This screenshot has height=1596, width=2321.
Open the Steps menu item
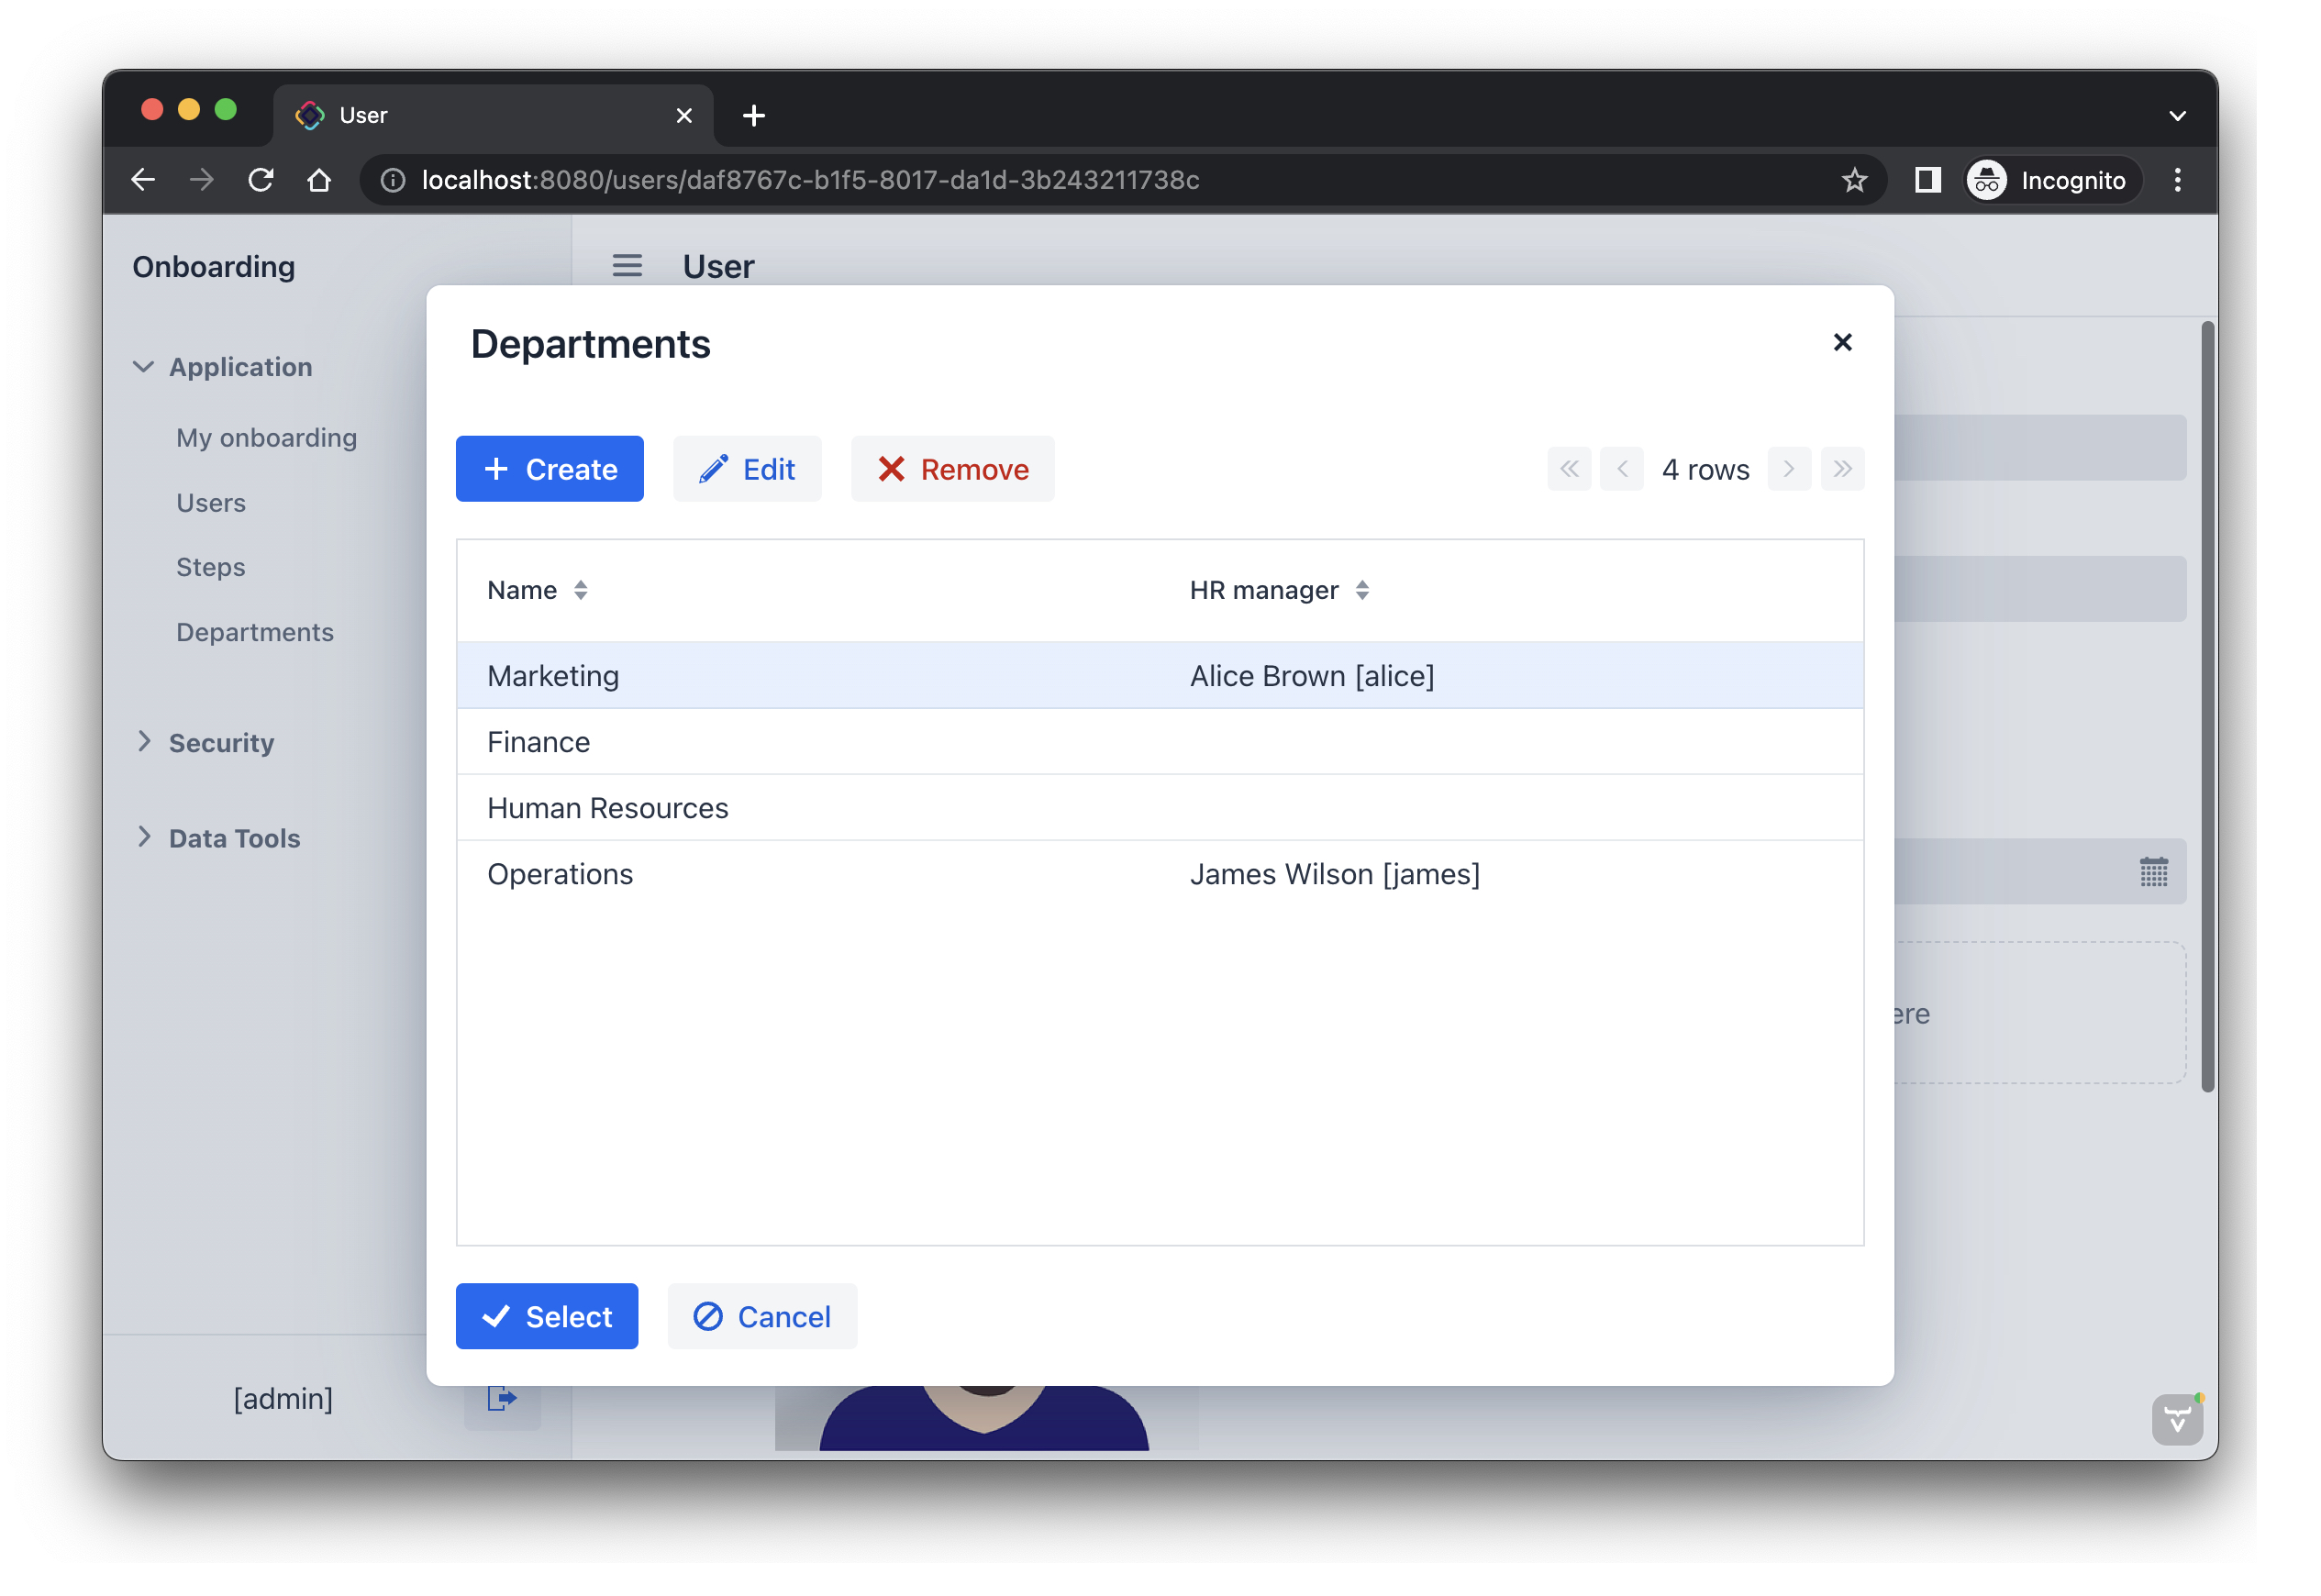[x=210, y=567]
